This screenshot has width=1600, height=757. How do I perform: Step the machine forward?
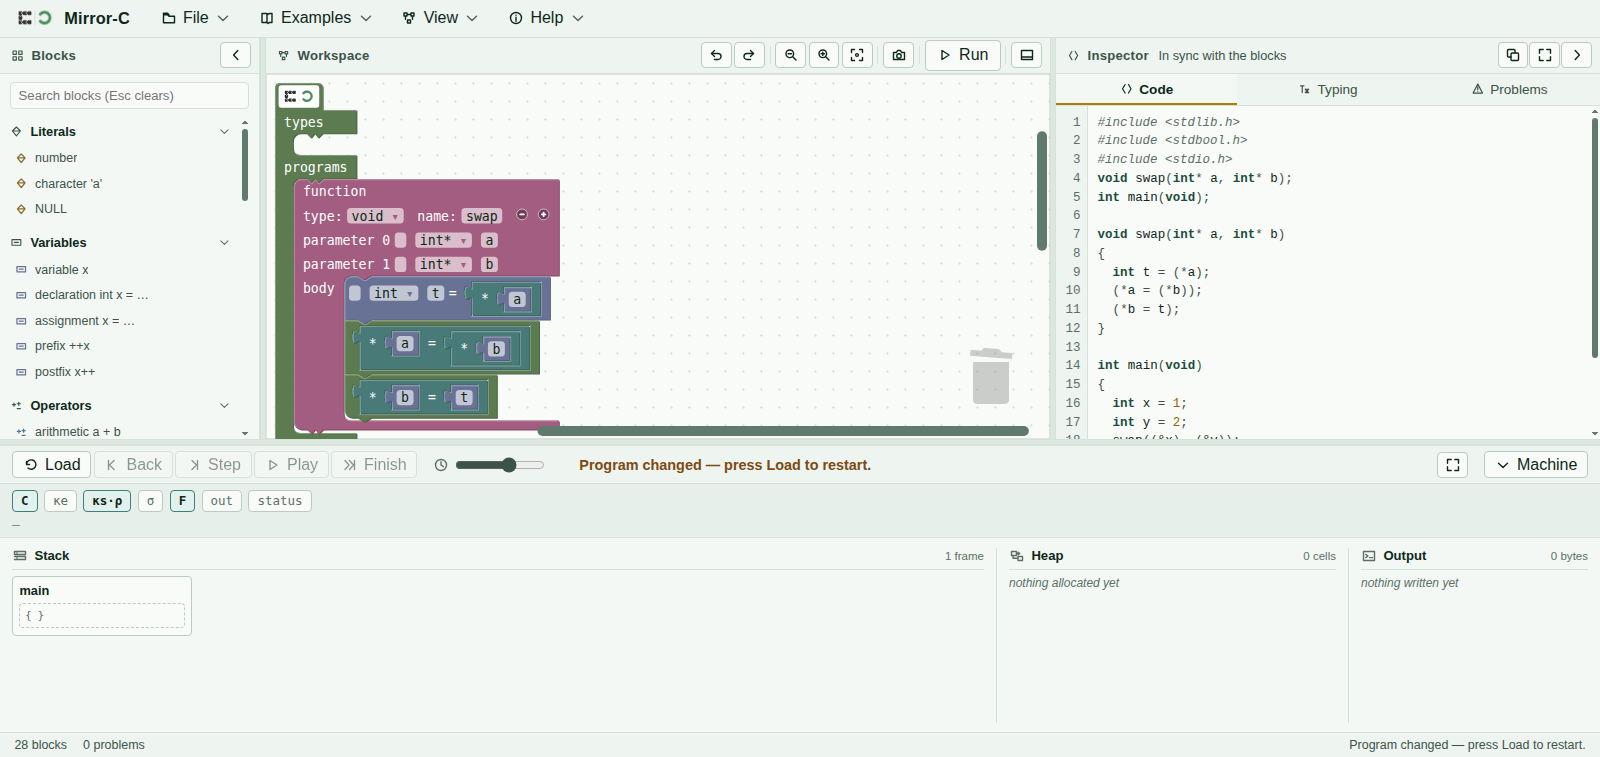click(215, 464)
